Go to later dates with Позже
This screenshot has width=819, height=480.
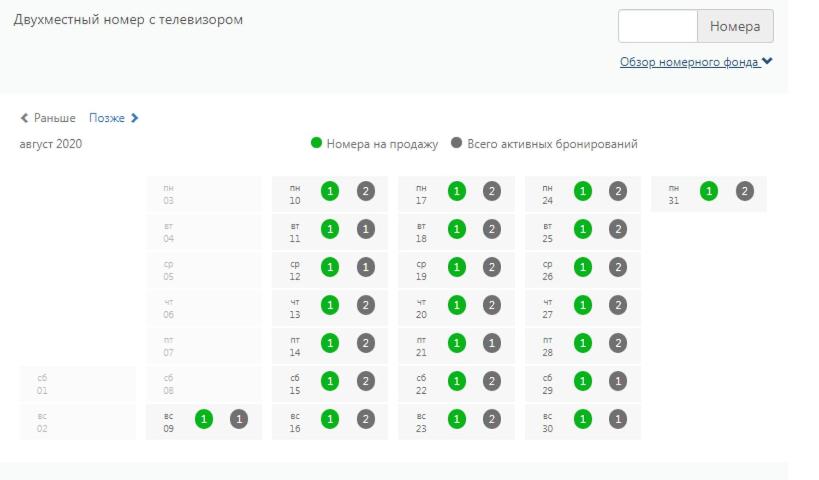(x=107, y=118)
